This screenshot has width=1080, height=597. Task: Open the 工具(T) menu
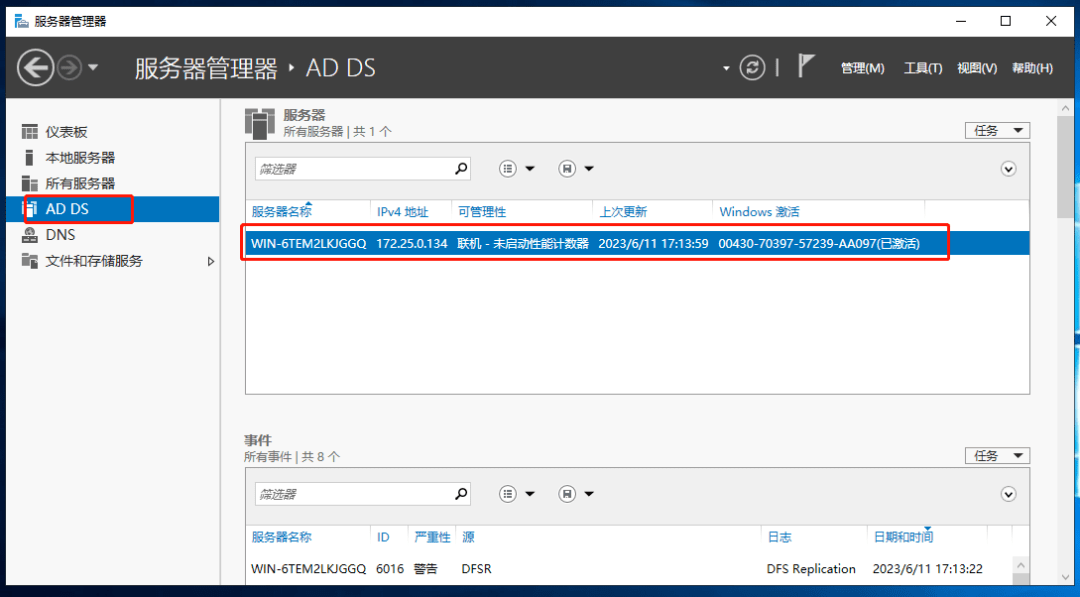click(x=922, y=68)
